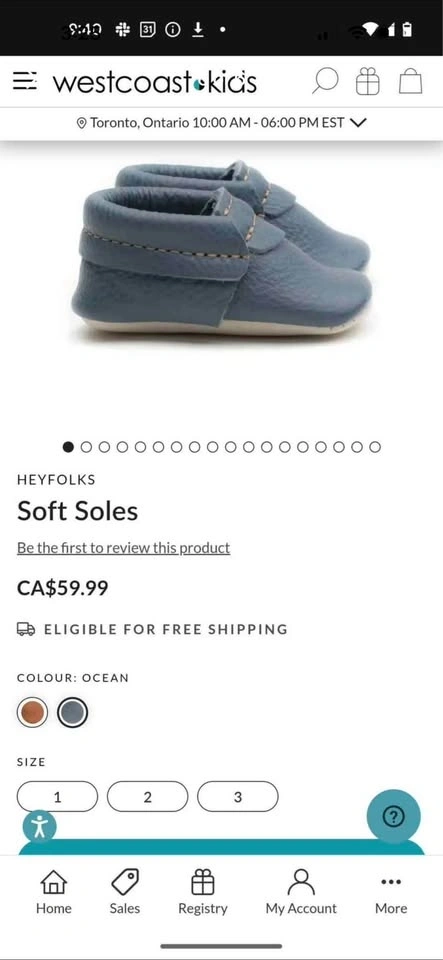The width and height of the screenshot is (443, 960).
Task: Select size 2 option
Action: 147,797
